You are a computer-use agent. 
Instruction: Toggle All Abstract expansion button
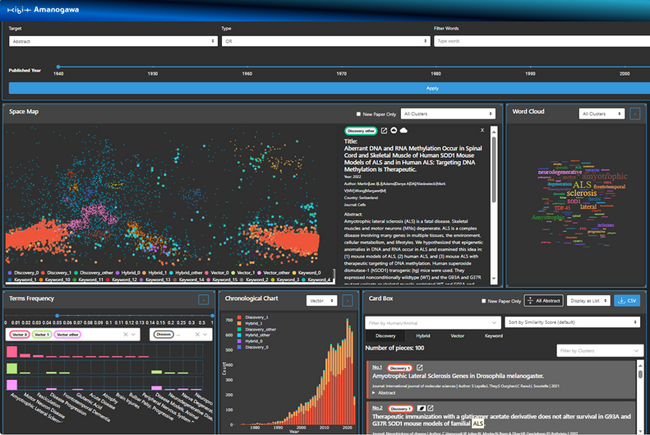click(544, 301)
